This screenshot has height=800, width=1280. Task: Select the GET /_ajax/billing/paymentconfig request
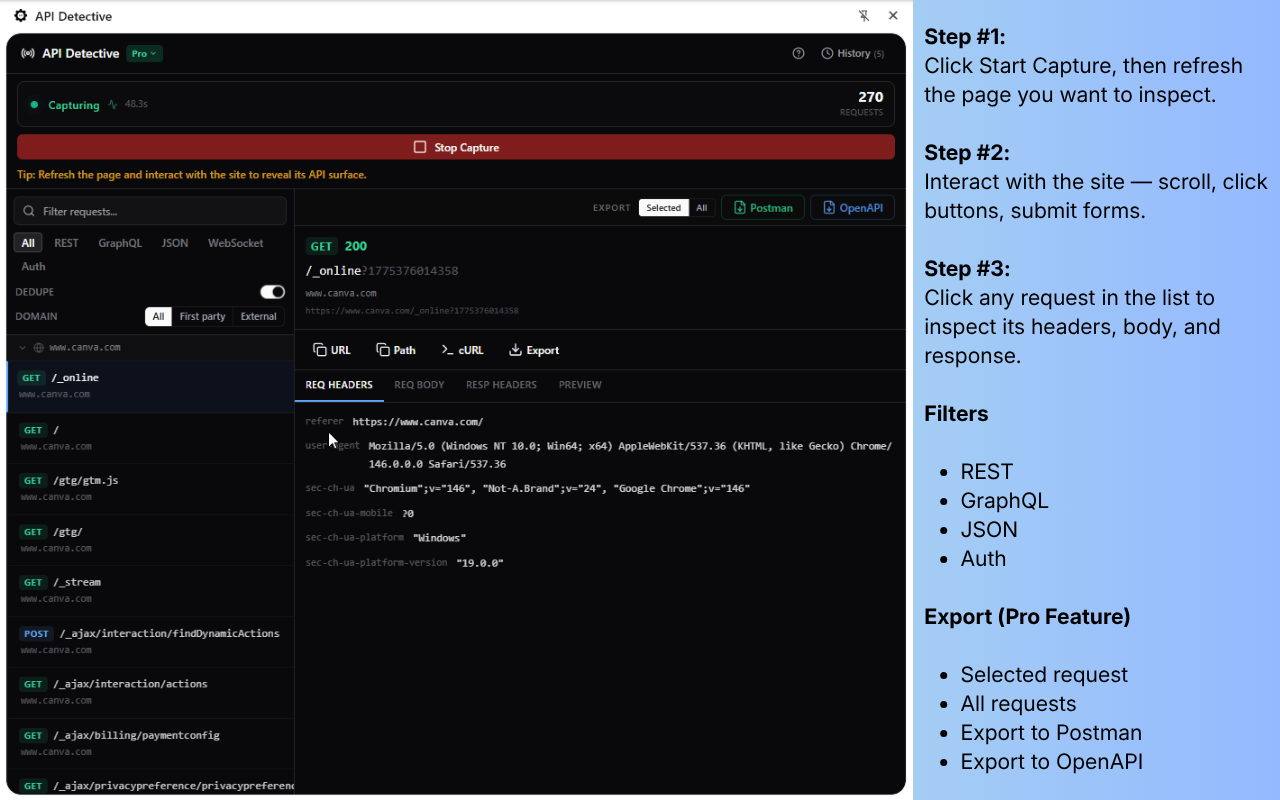(x=150, y=743)
